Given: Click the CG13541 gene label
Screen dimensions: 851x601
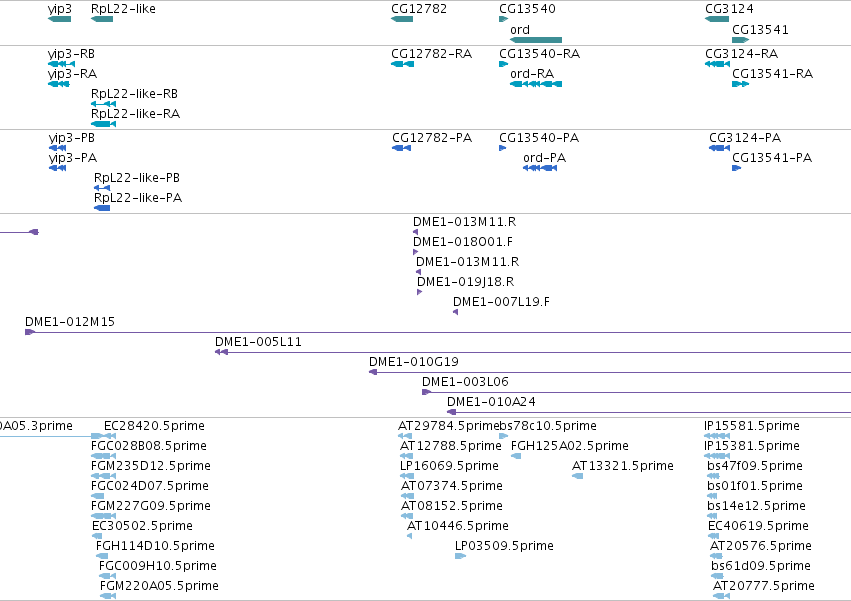Looking at the screenshot, I should (760, 30).
